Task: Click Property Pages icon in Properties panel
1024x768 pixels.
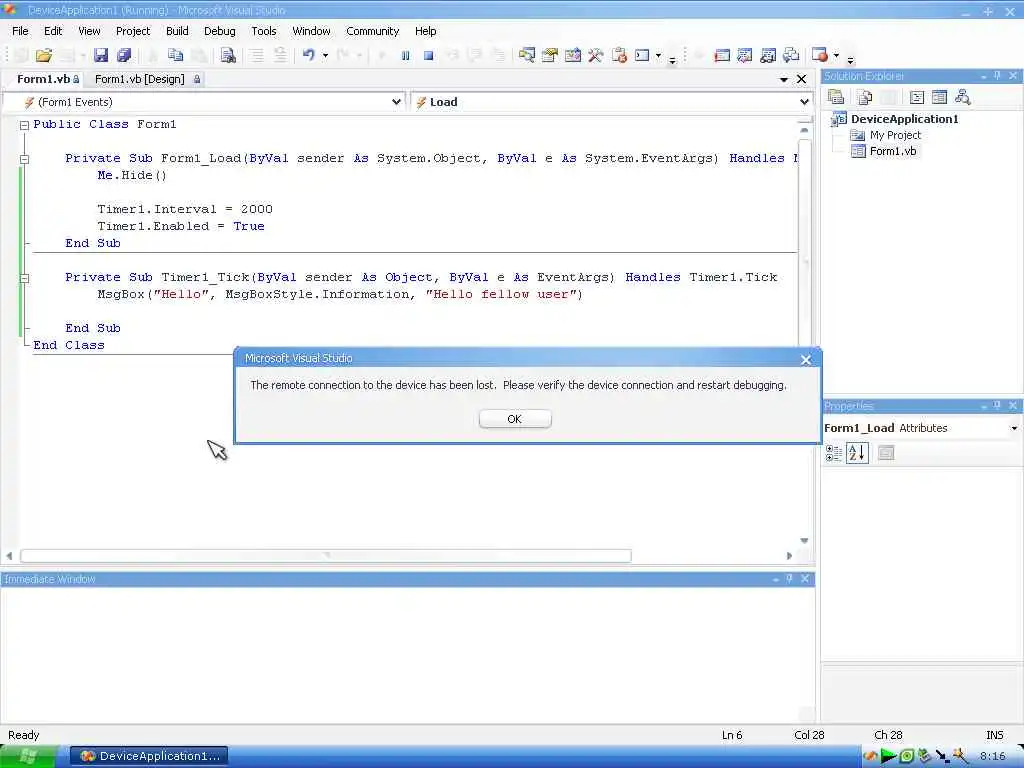Action: pyautogui.click(x=886, y=453)
